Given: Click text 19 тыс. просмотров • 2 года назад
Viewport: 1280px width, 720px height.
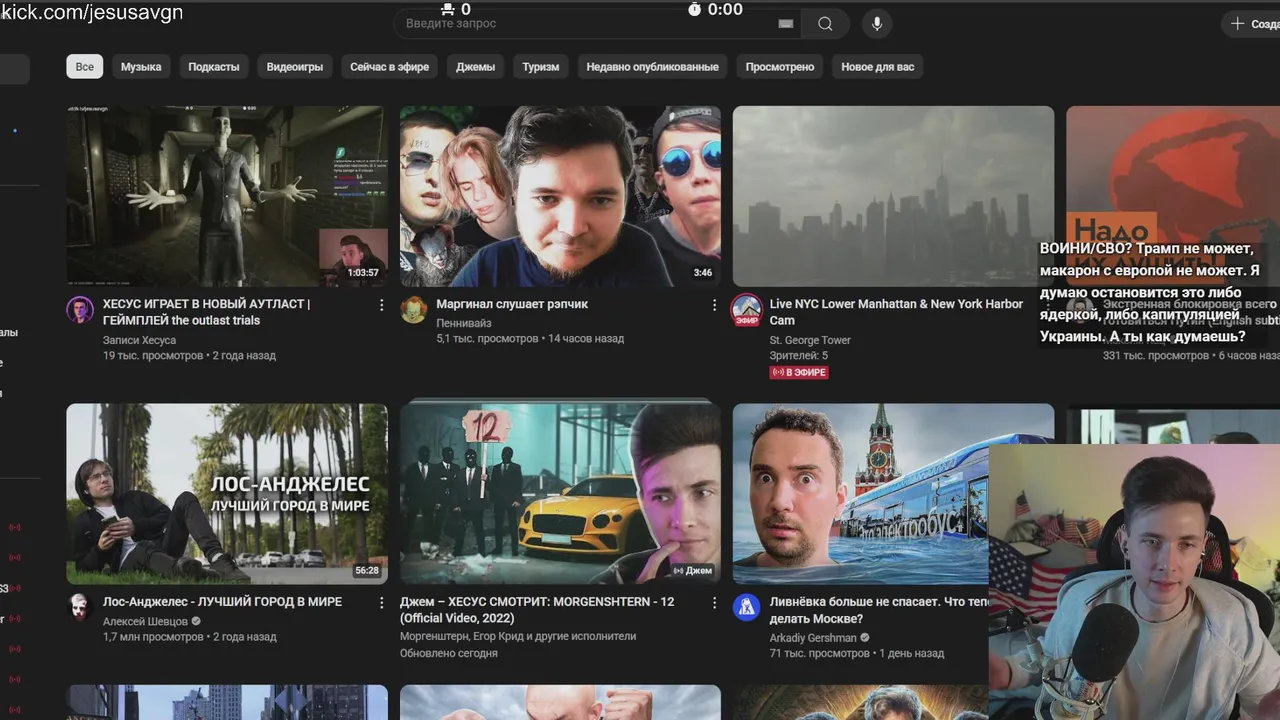Looking at the screenshot, I should pyautogui.click(x=189, y=355).
